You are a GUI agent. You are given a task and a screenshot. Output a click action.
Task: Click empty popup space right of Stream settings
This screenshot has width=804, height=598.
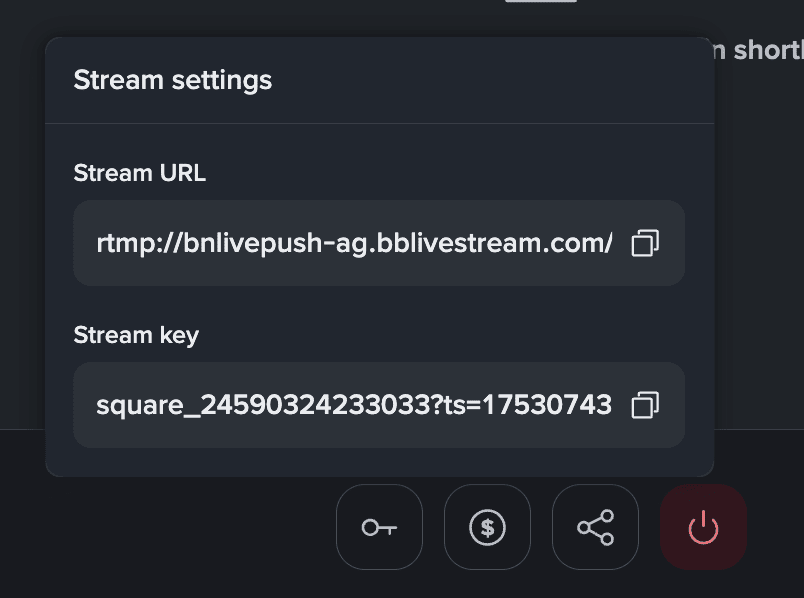tap(500, 80)
